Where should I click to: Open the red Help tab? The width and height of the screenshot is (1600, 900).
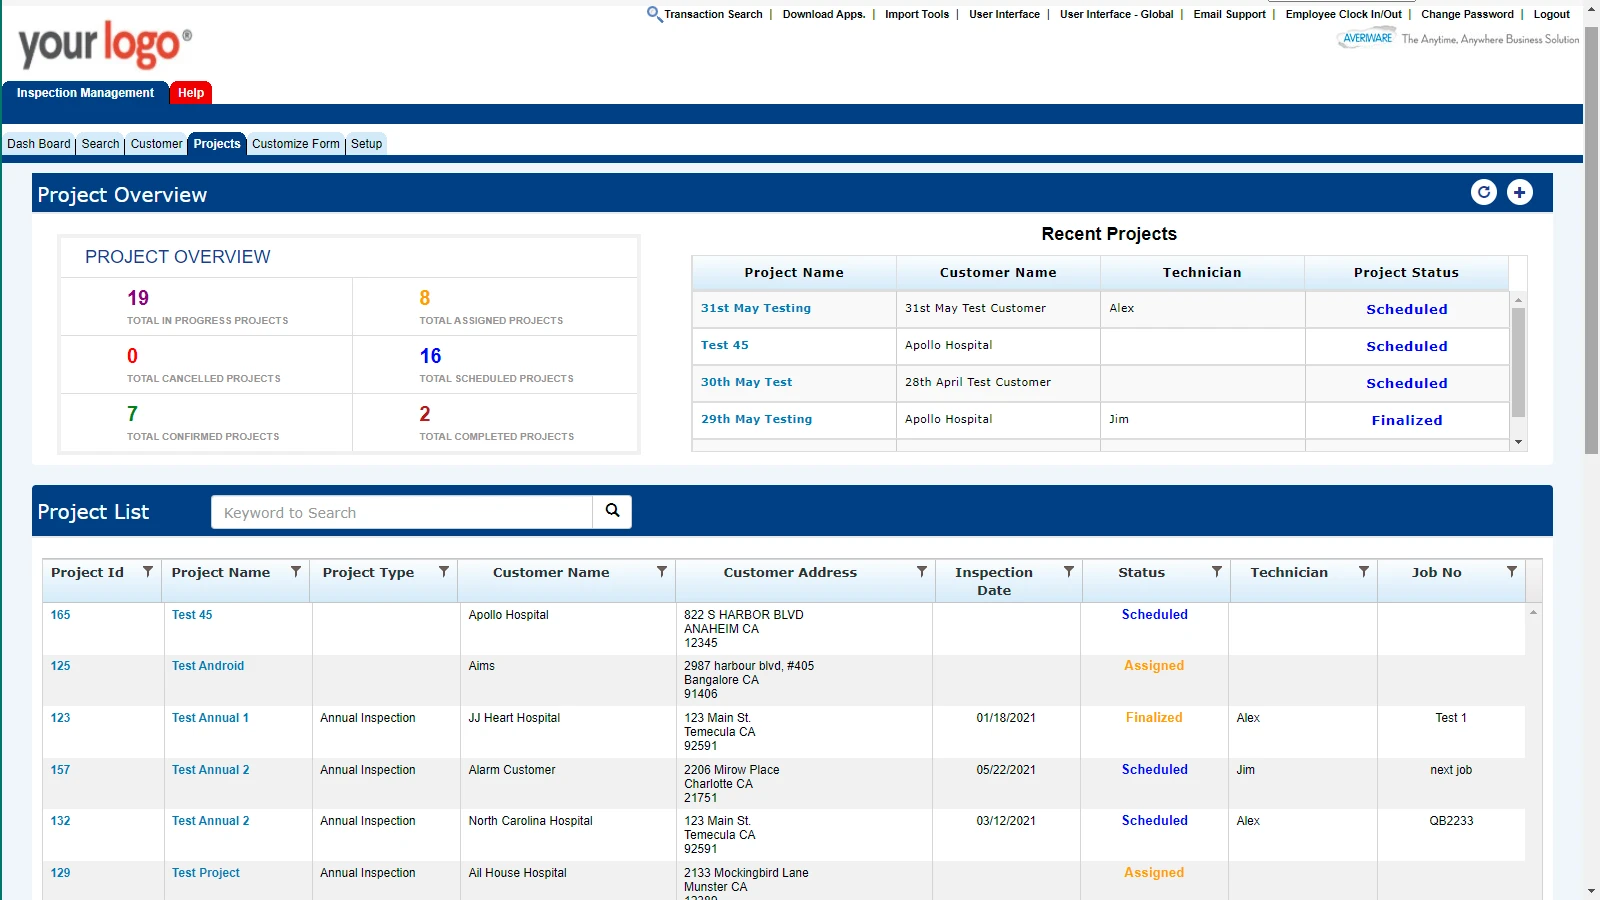pyautogui.click(x=191, y=93)
